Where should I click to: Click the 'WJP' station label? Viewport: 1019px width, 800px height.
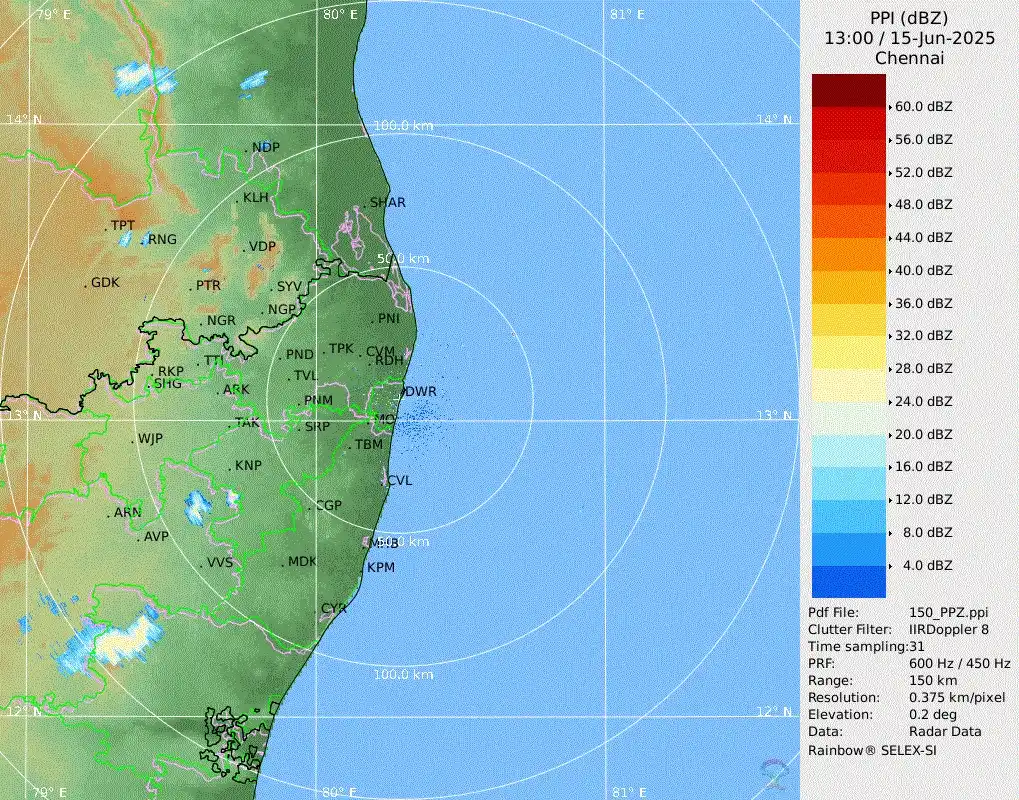(x=150, y=439)
